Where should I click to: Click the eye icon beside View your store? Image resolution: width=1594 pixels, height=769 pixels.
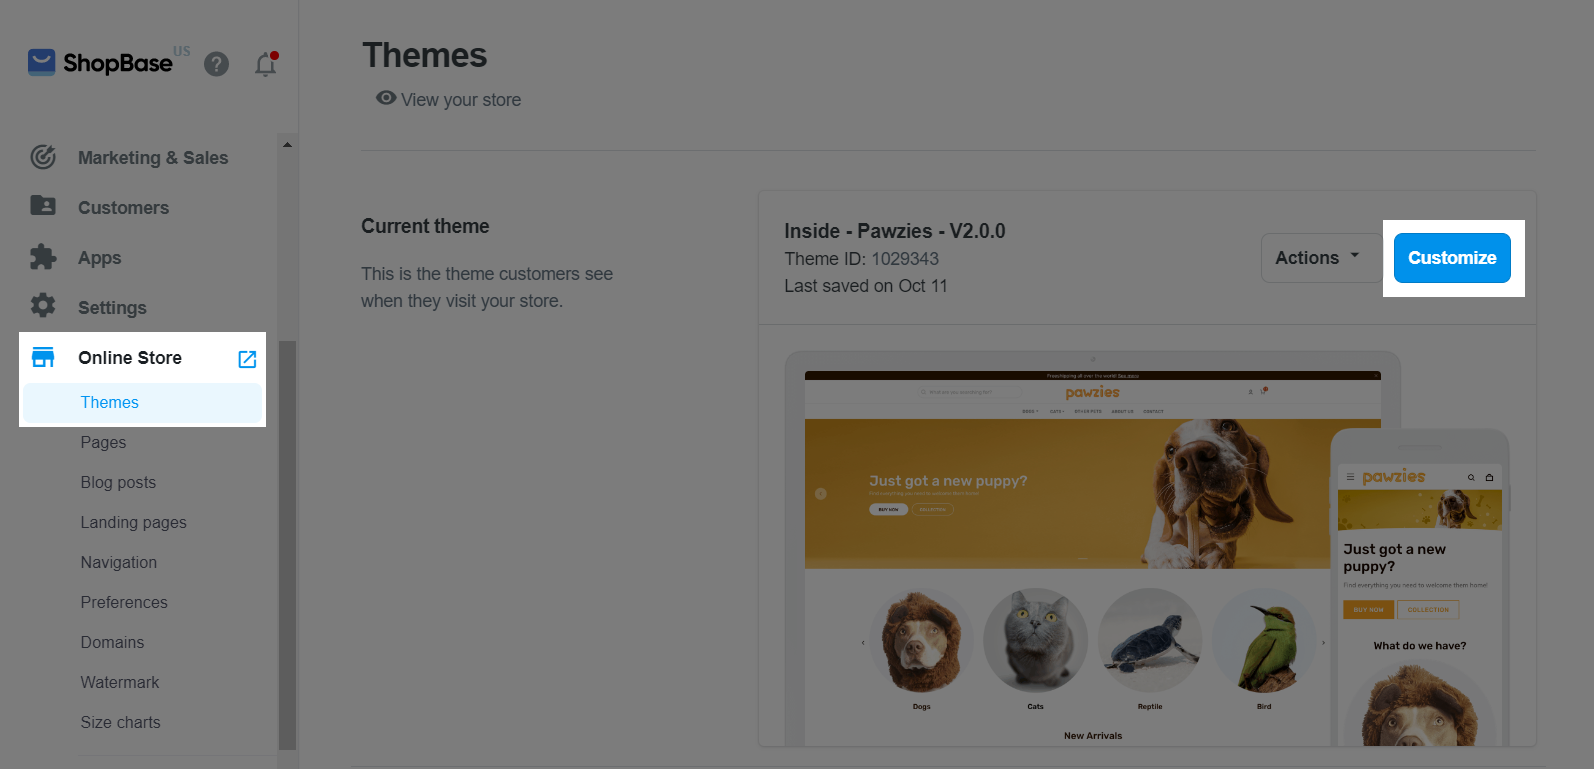(x=386, y=98)
